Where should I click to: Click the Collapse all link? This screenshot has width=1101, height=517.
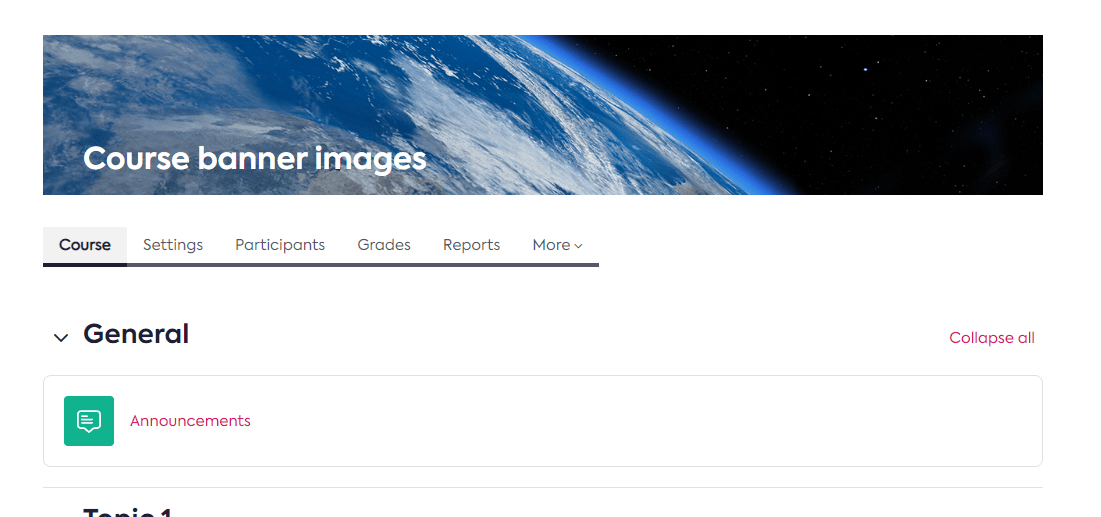tap(991, 338)
